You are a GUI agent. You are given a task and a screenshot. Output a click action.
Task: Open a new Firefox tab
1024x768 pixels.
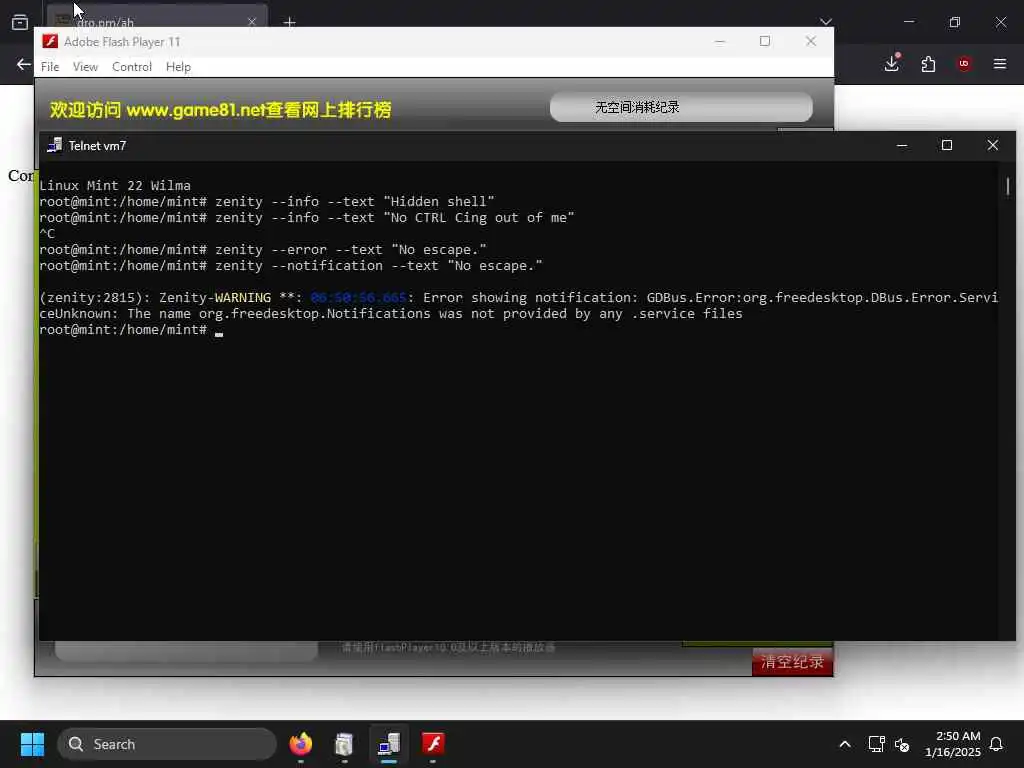click(289, 22)
